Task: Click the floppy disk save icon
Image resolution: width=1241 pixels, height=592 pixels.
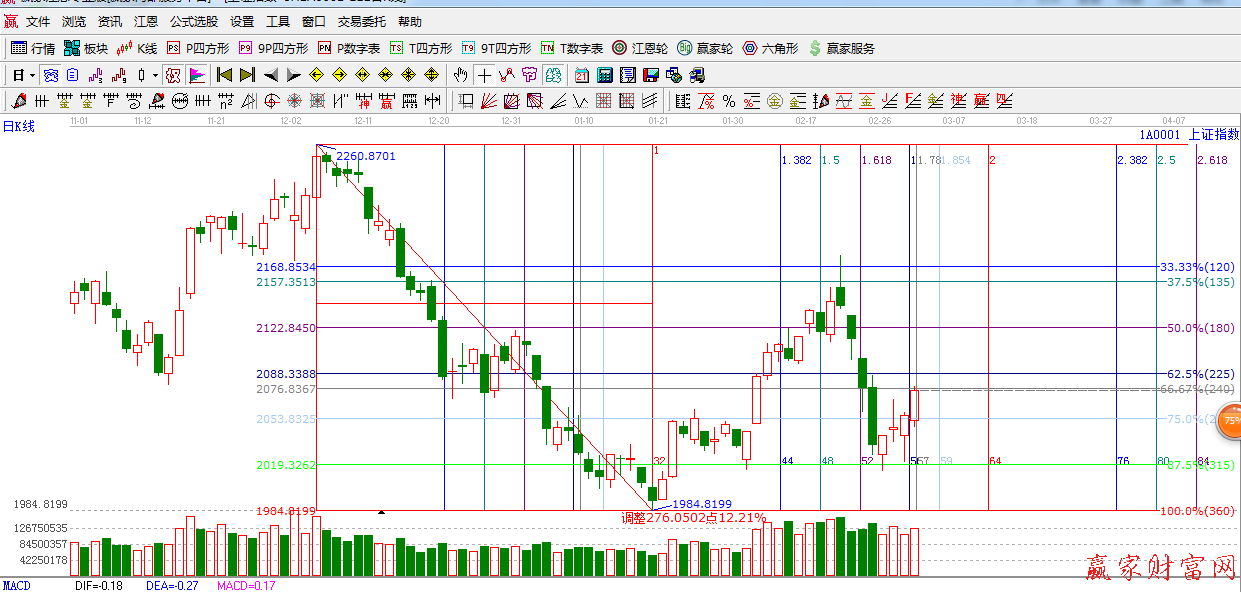Action: (x=651, y=75)
